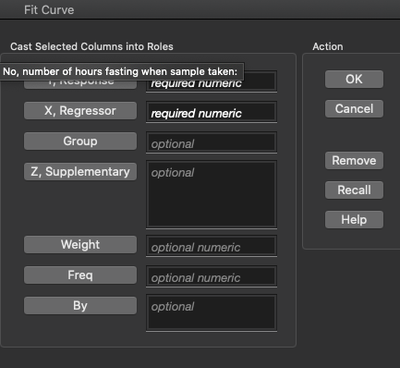
Task: Click the Freq role button
Action: pos(80,275)
